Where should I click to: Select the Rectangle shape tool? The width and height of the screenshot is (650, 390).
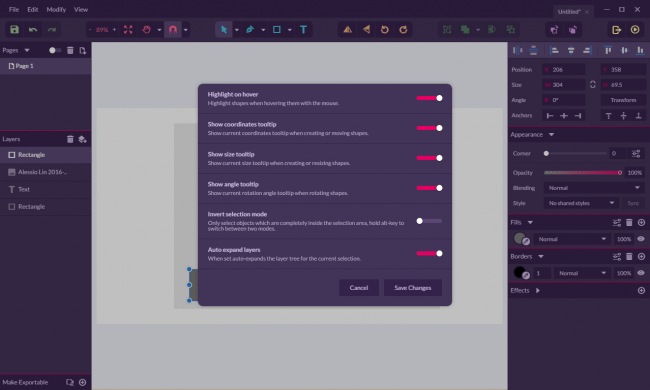[x=276, y=29]
